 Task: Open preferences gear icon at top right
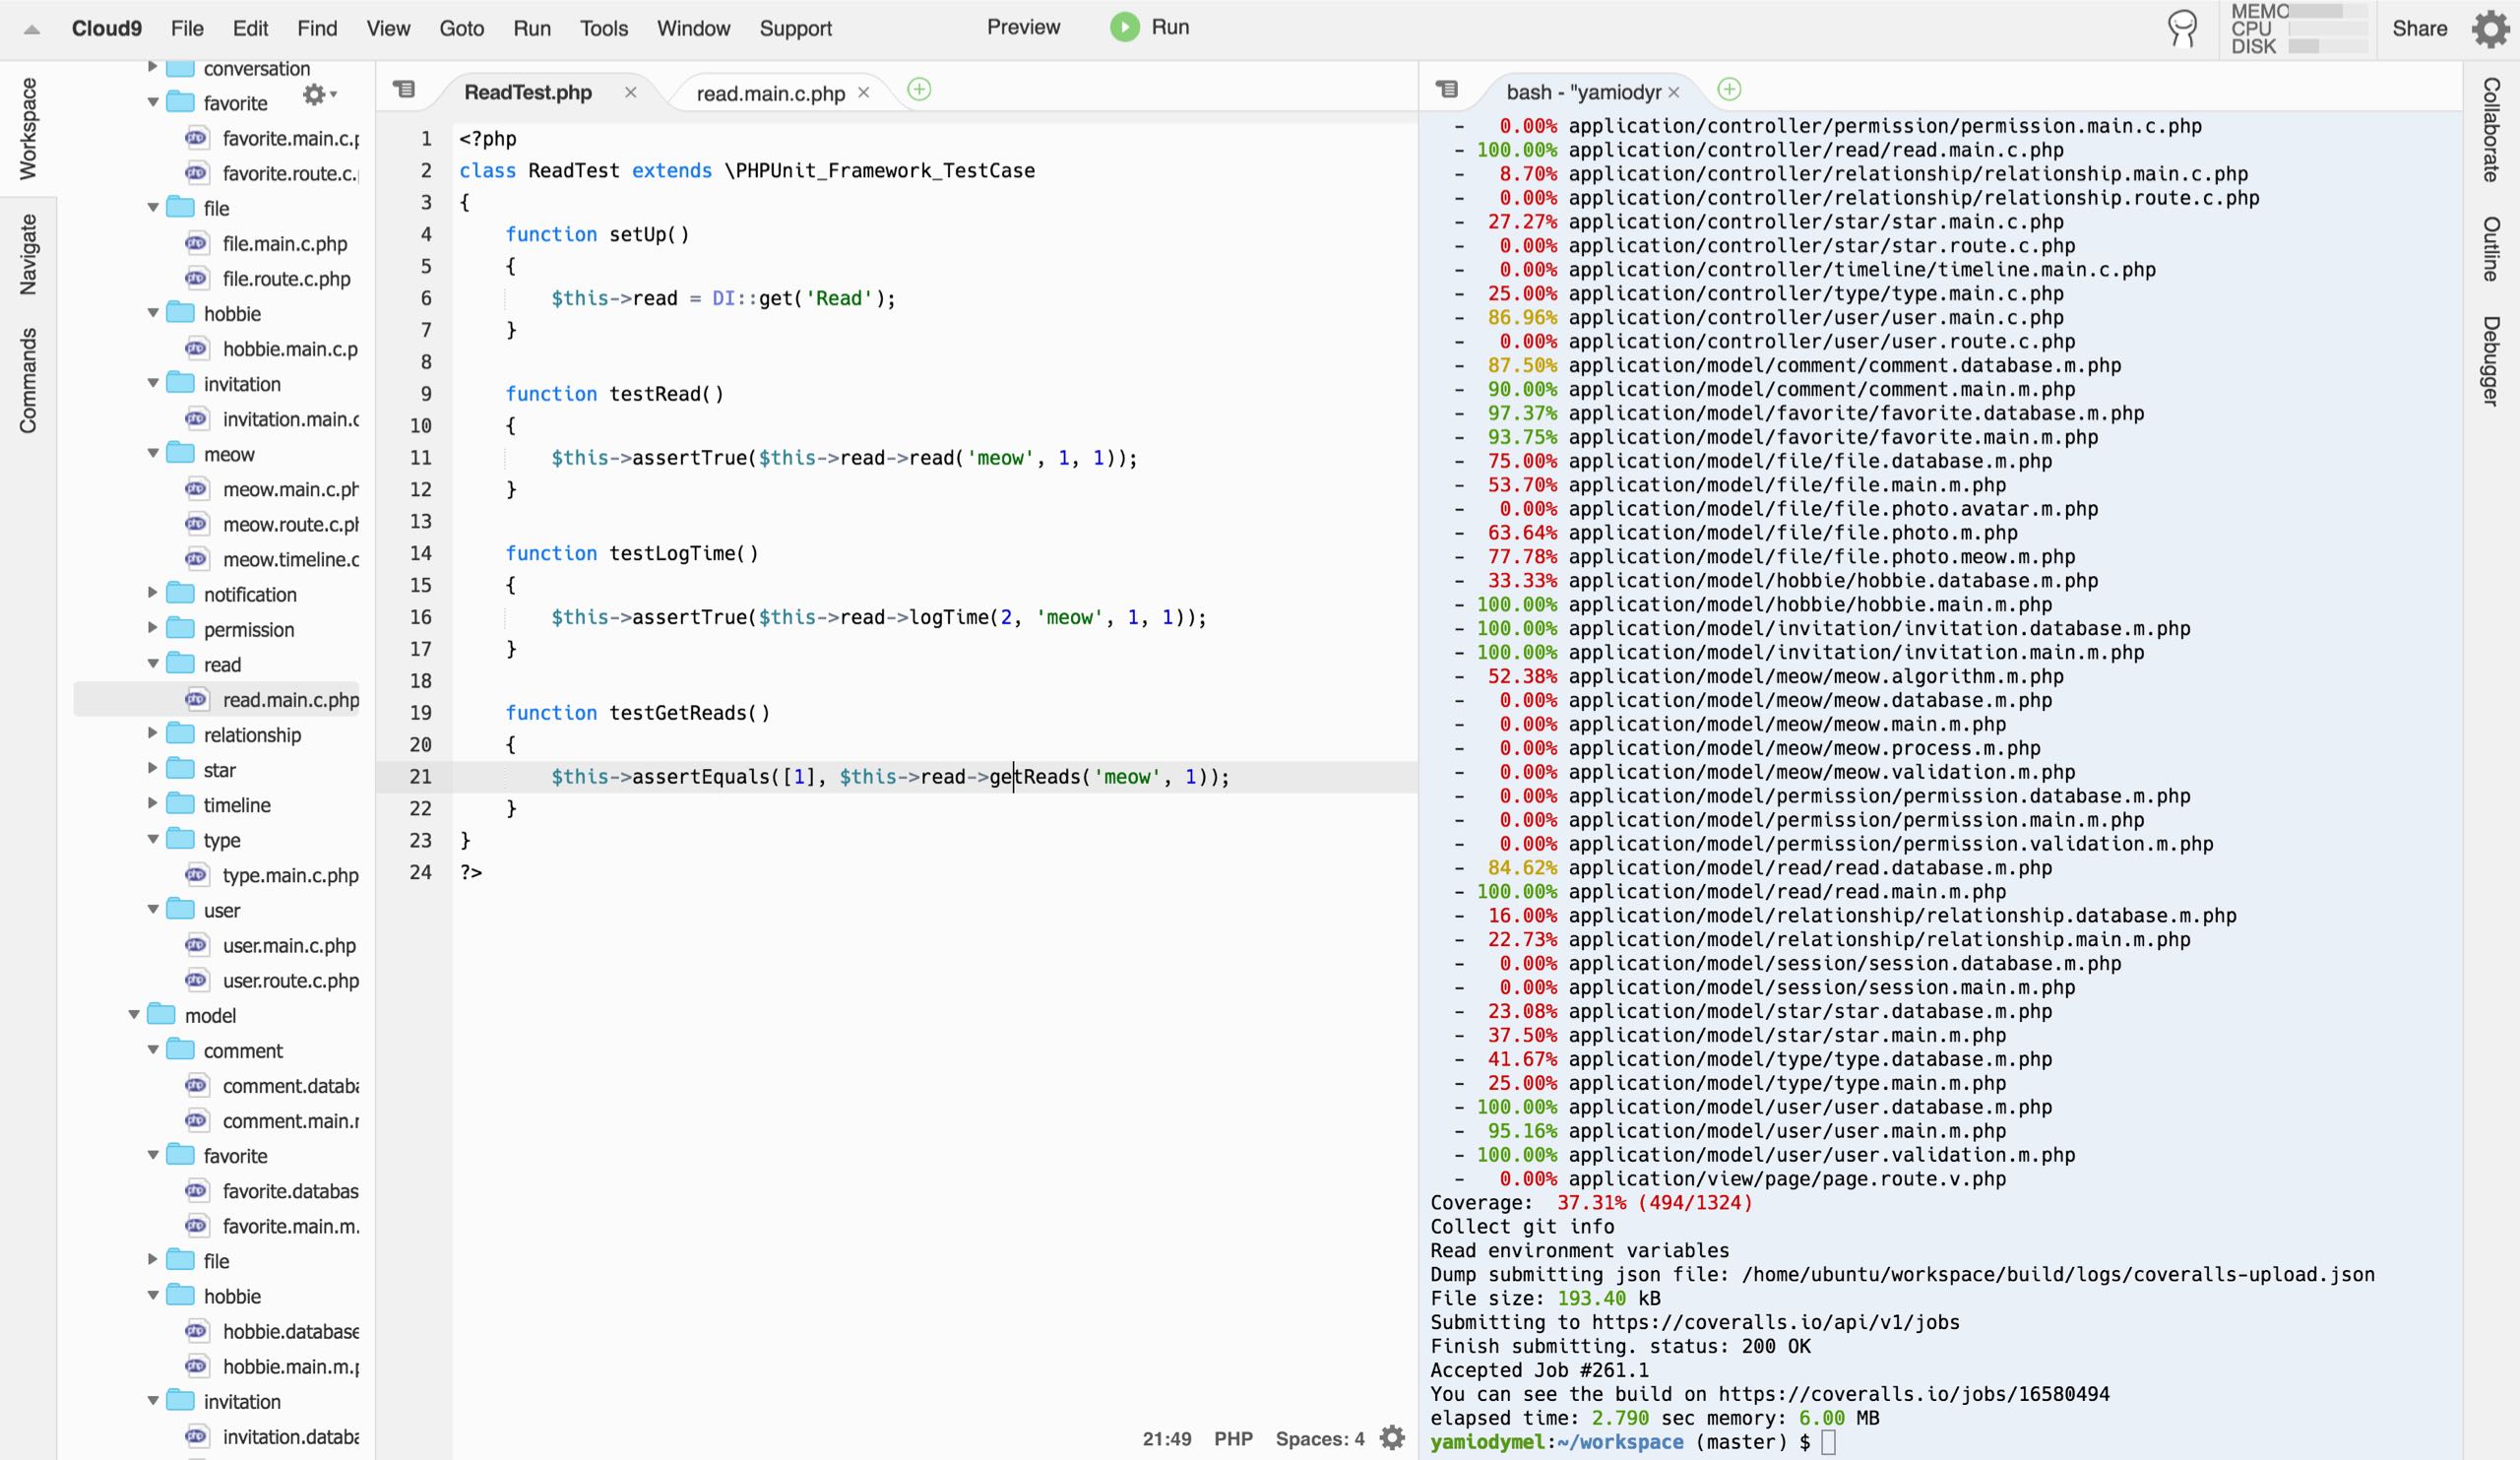[x=2490, y=28]
